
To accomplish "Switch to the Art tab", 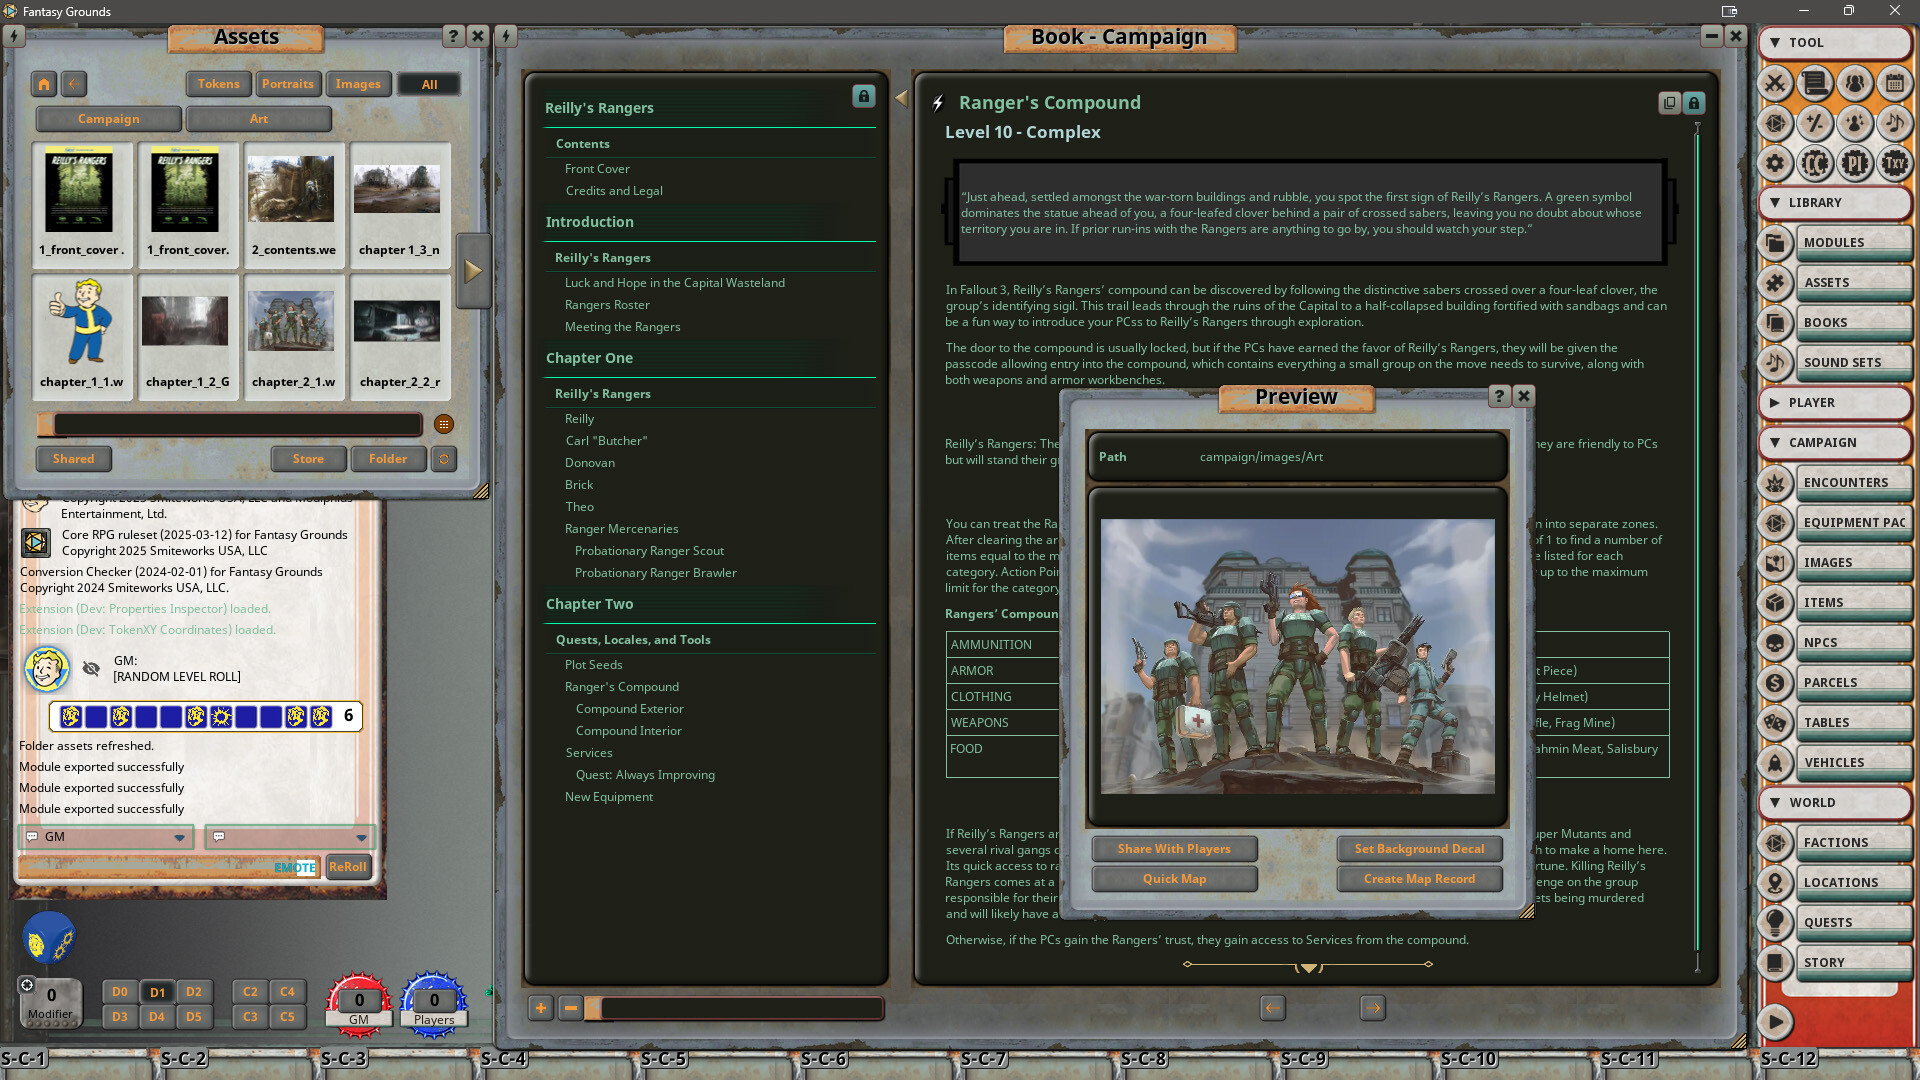I will coord(258,118).
